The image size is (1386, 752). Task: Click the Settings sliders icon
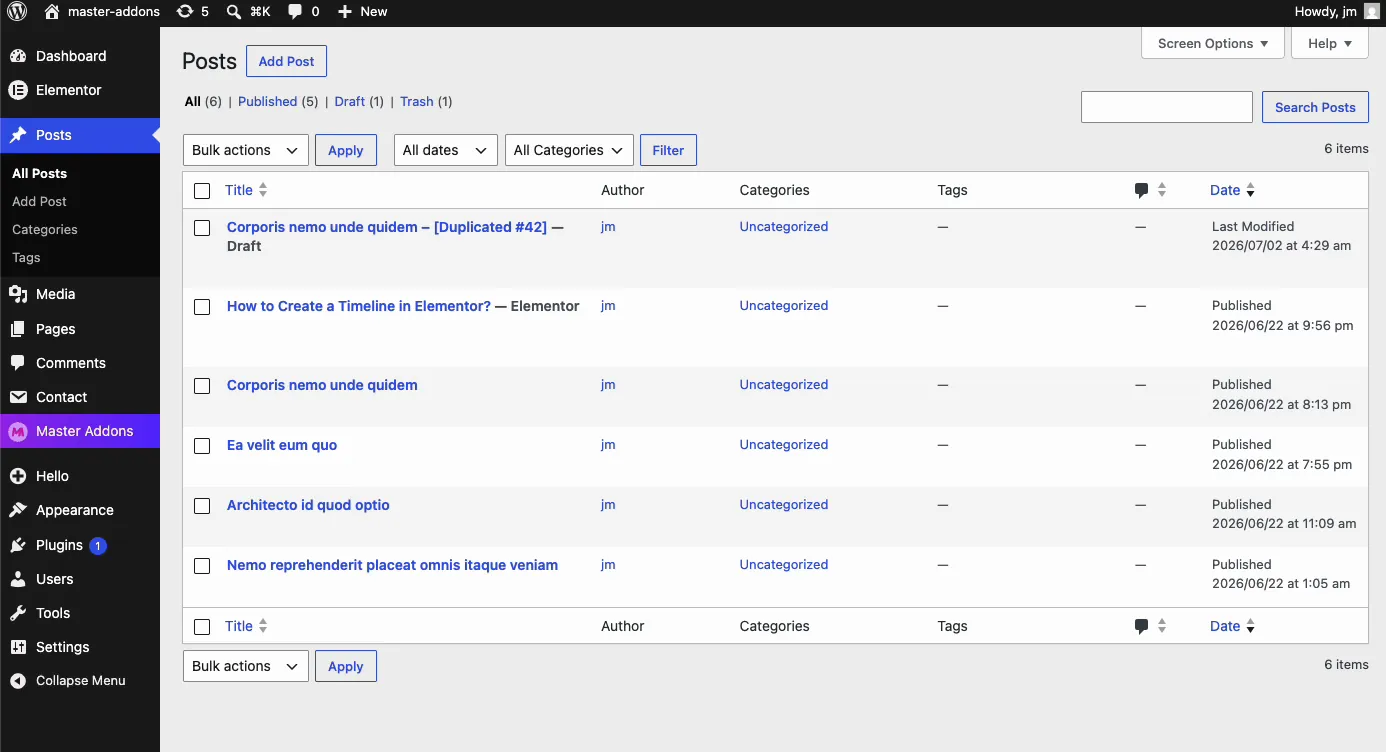pos(18,647)
